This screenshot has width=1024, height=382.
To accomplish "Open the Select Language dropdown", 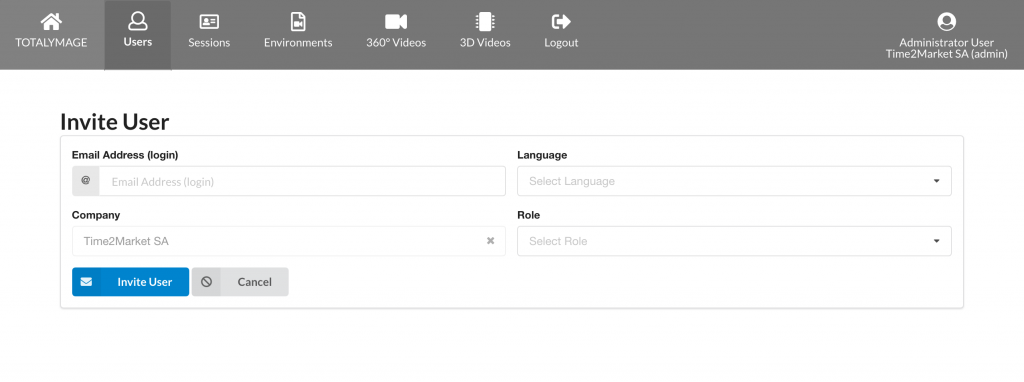I will pyautogui.click(x=734, y=181).
